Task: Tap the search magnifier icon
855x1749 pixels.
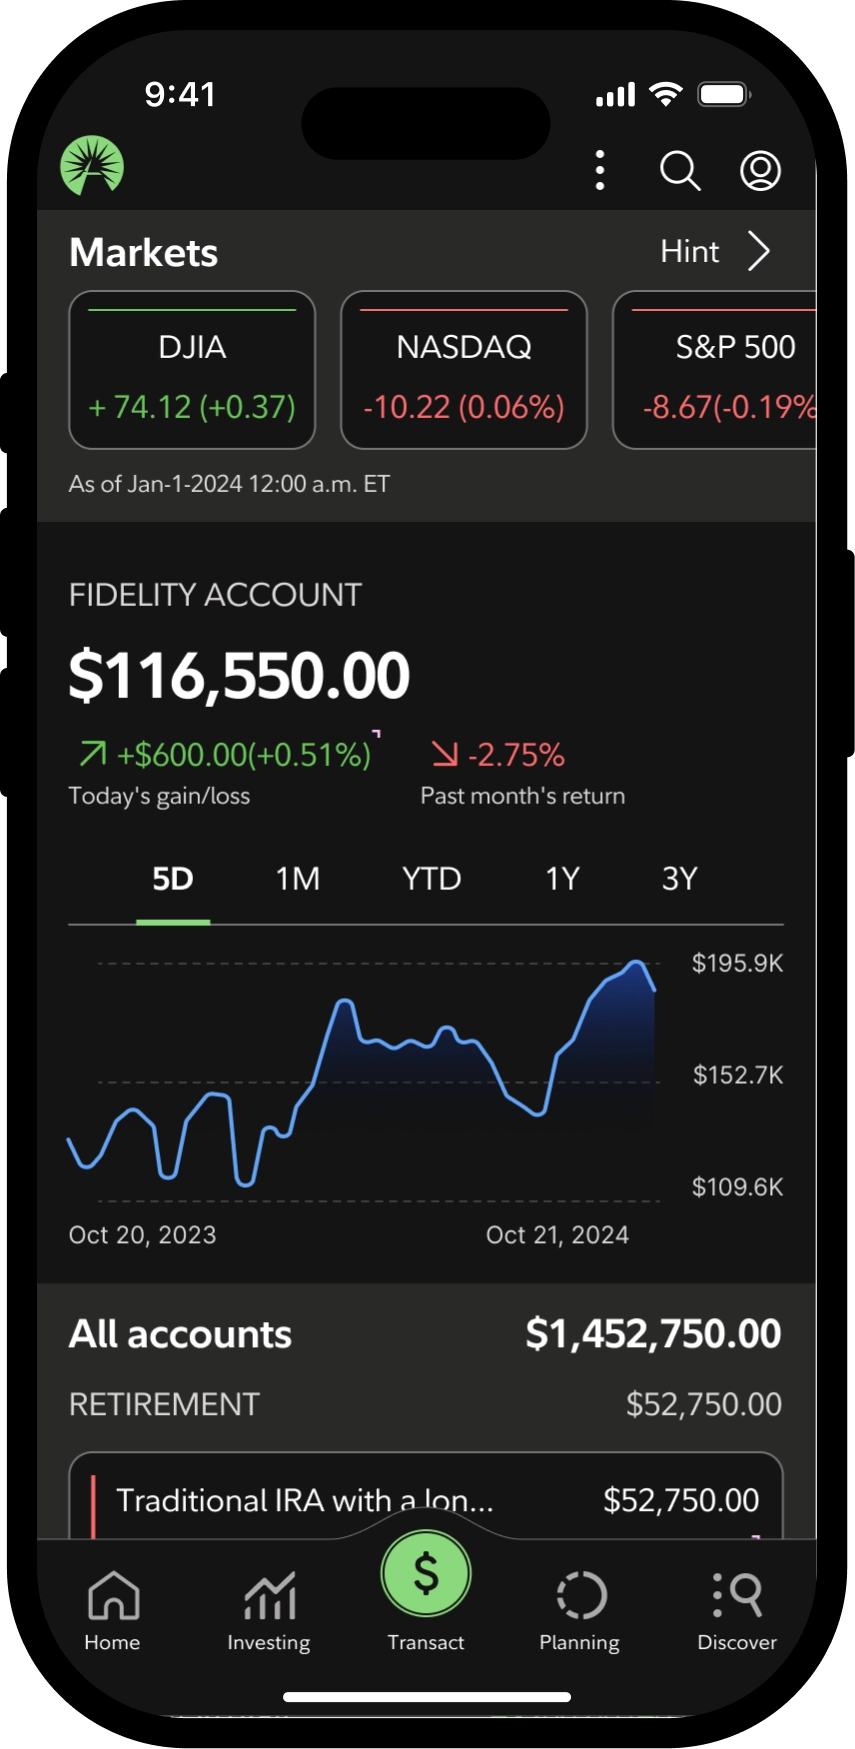Action: (x=680, y=171)
